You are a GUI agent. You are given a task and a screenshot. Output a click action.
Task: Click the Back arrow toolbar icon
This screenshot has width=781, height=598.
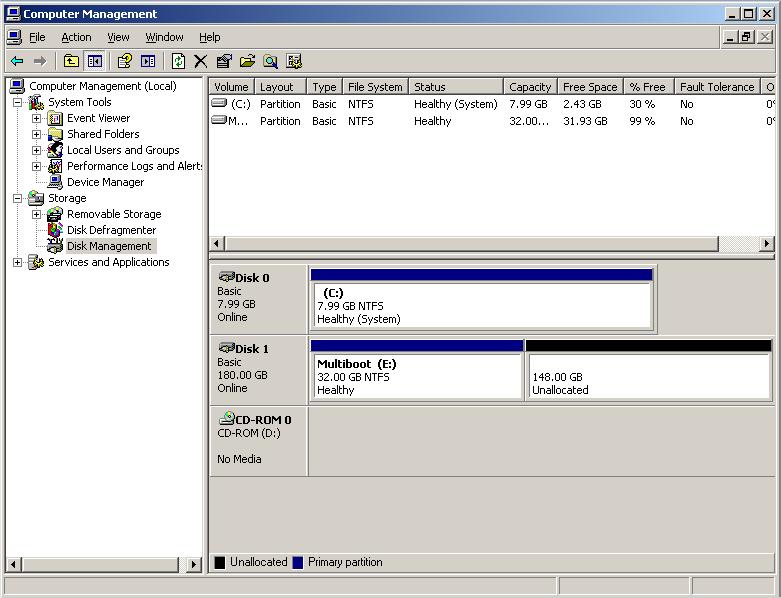point(17,61)
